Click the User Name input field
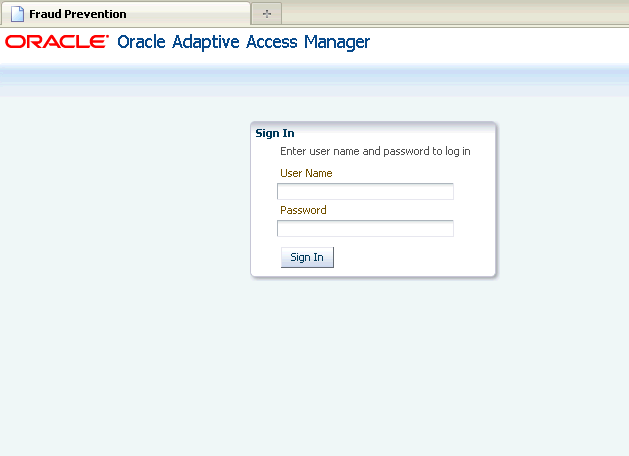 coord(365,191)
